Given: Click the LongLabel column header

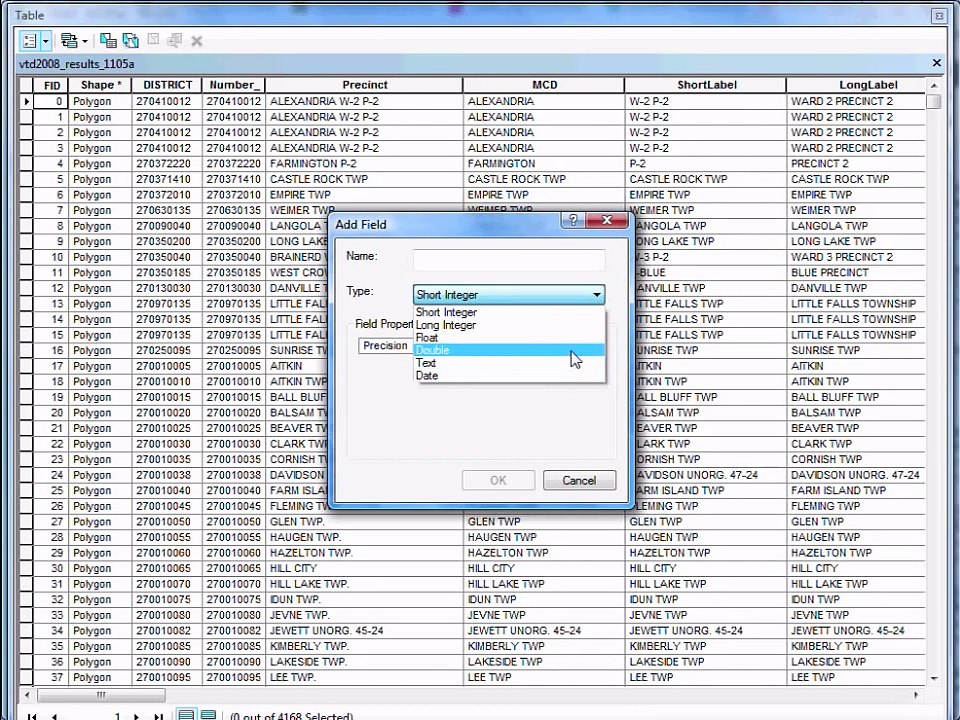Looking at the screenshot, I should 856,85.
